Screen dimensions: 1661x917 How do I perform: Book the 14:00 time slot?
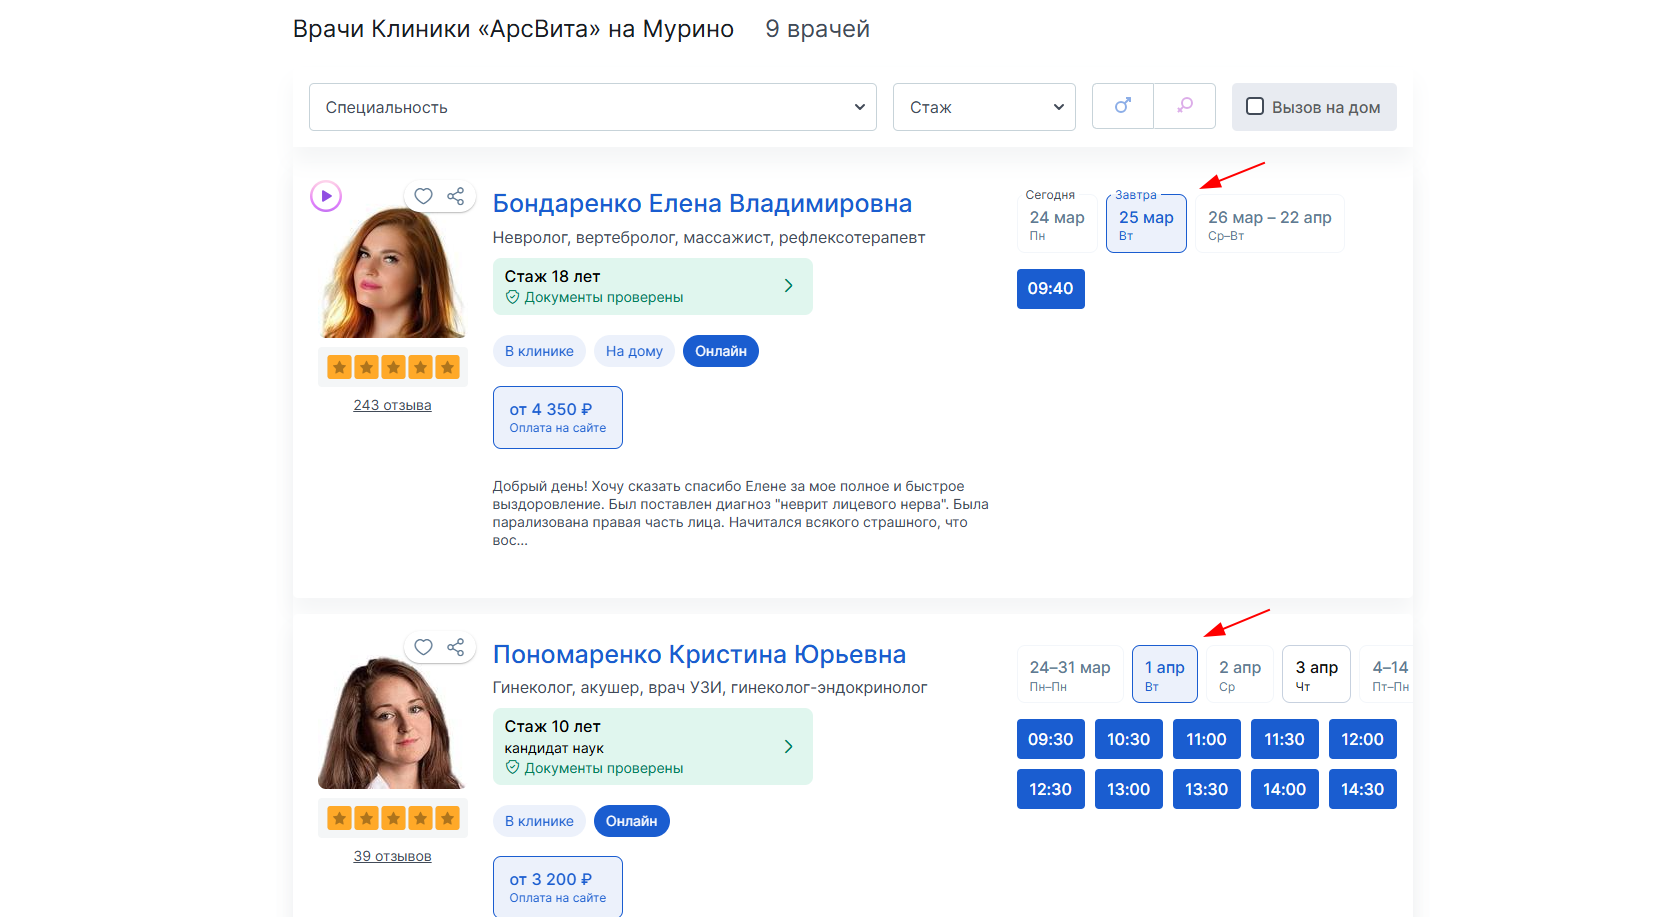point(1285,789)
